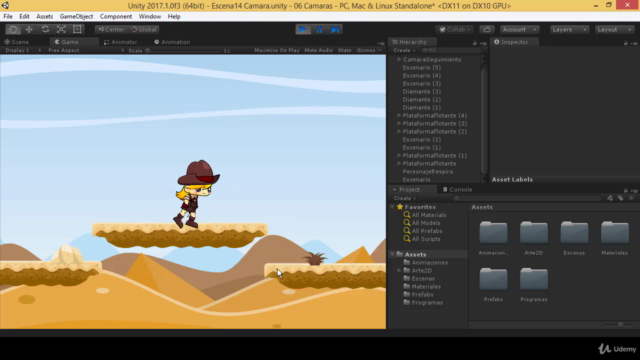Select the Hand tool

(13, 29)
